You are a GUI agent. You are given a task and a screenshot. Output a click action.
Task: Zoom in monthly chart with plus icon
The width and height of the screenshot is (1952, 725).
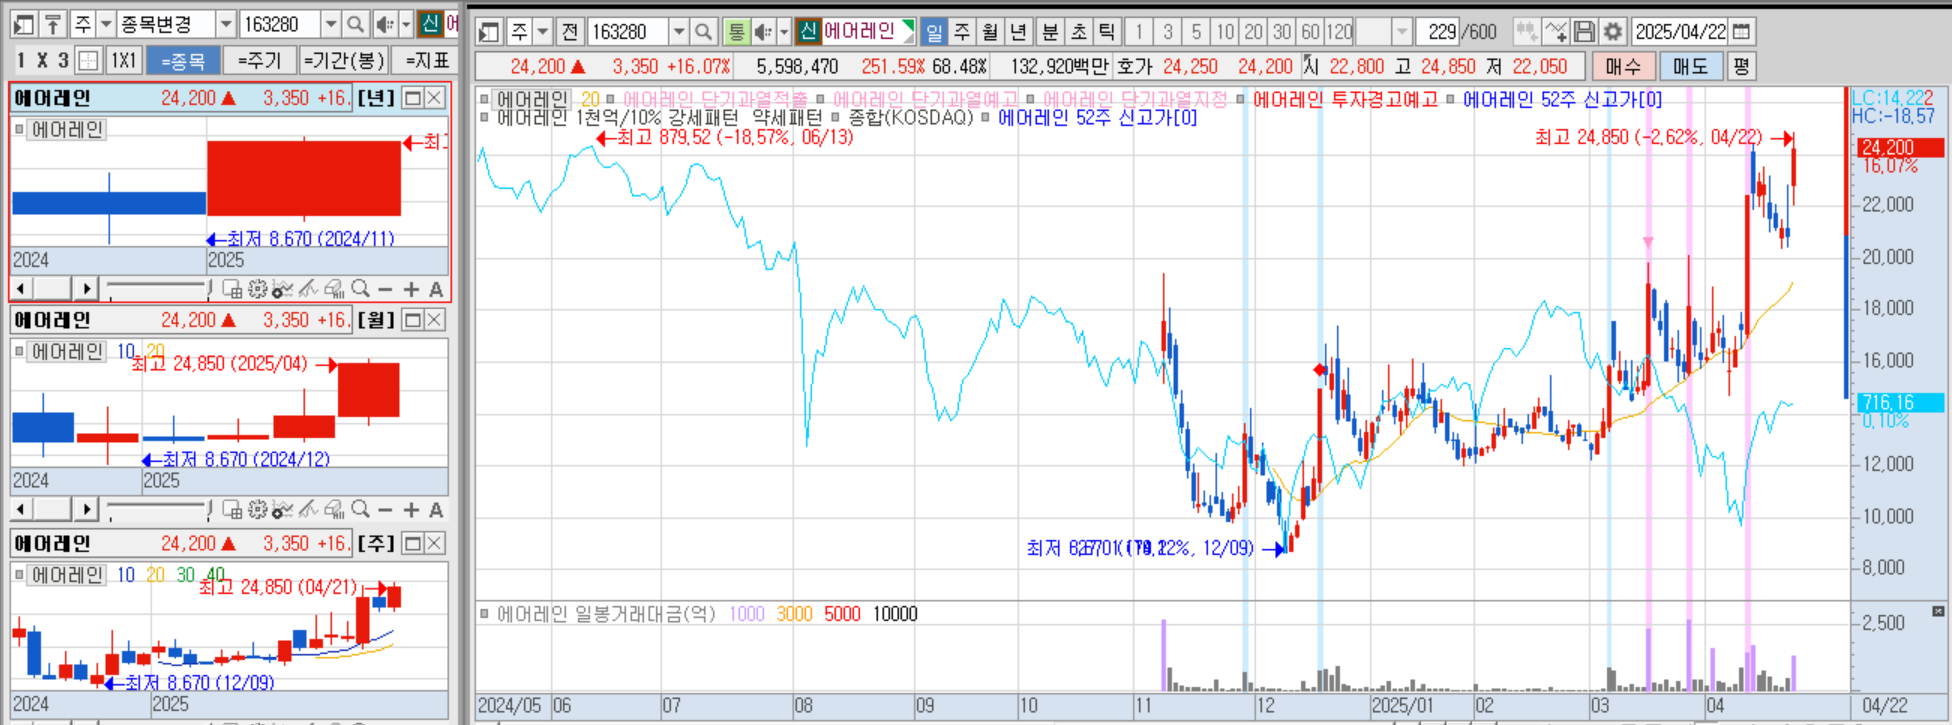[x=411, y=510]
